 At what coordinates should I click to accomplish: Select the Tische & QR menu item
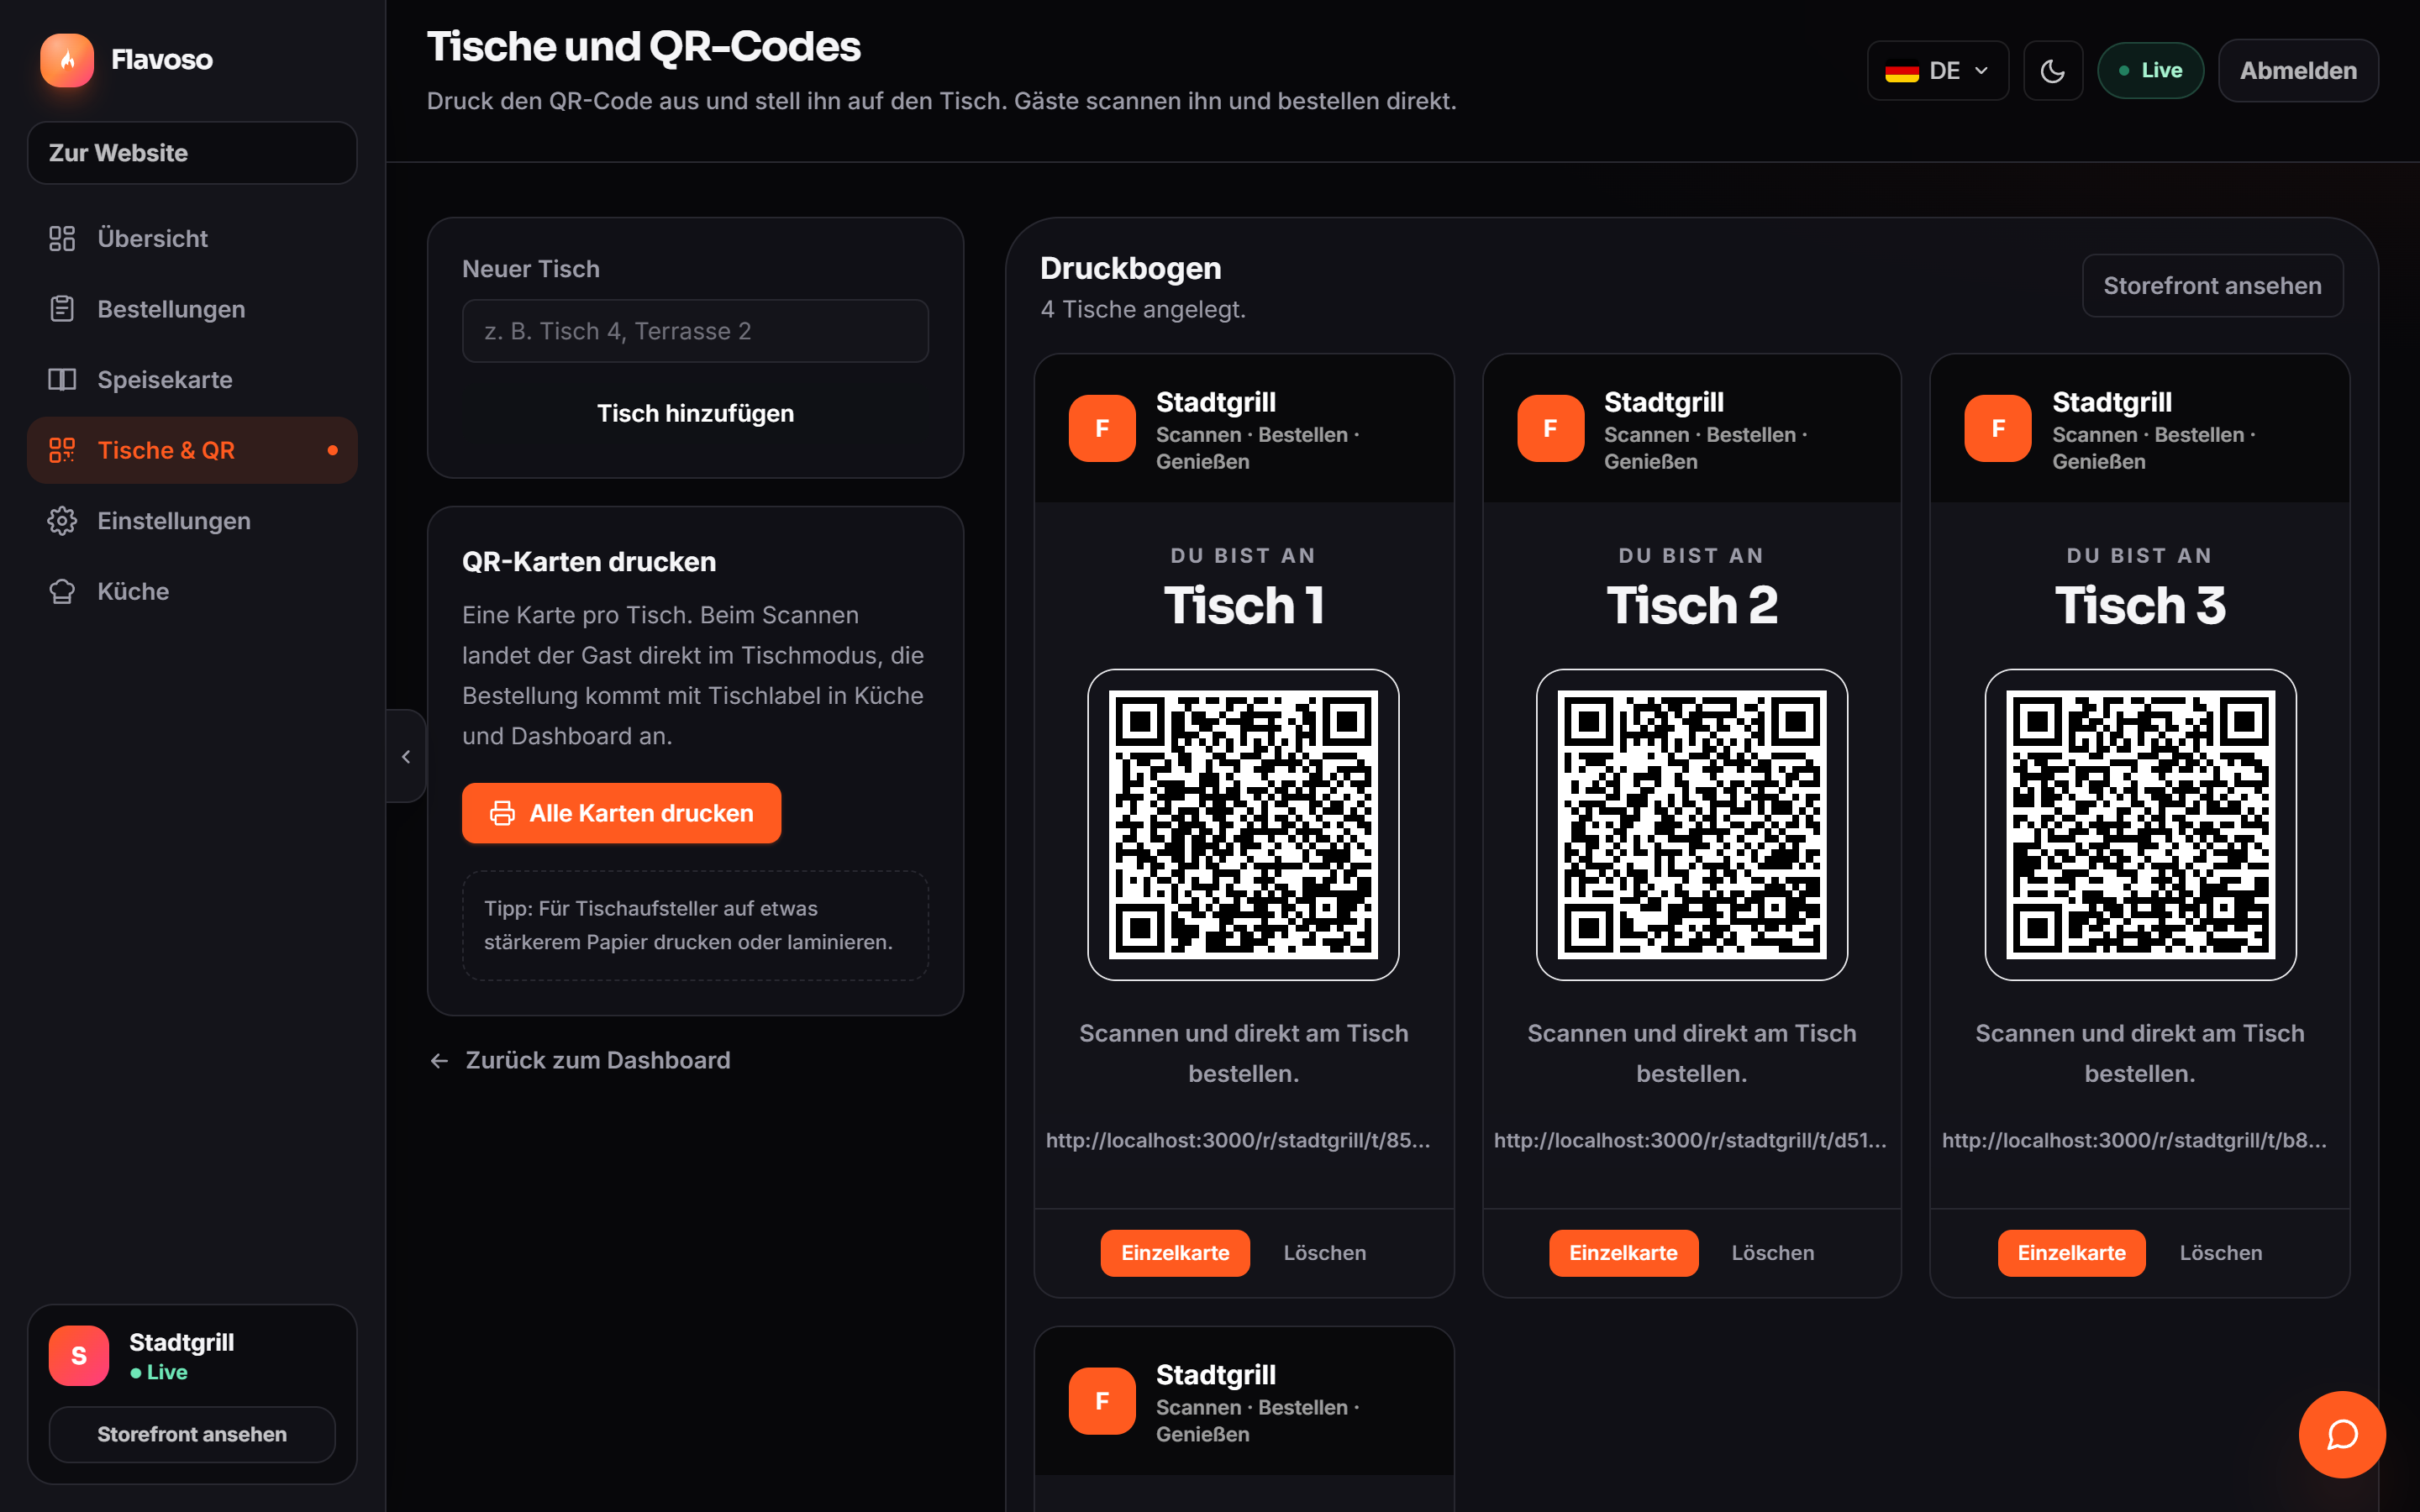(x=192, y=450)
